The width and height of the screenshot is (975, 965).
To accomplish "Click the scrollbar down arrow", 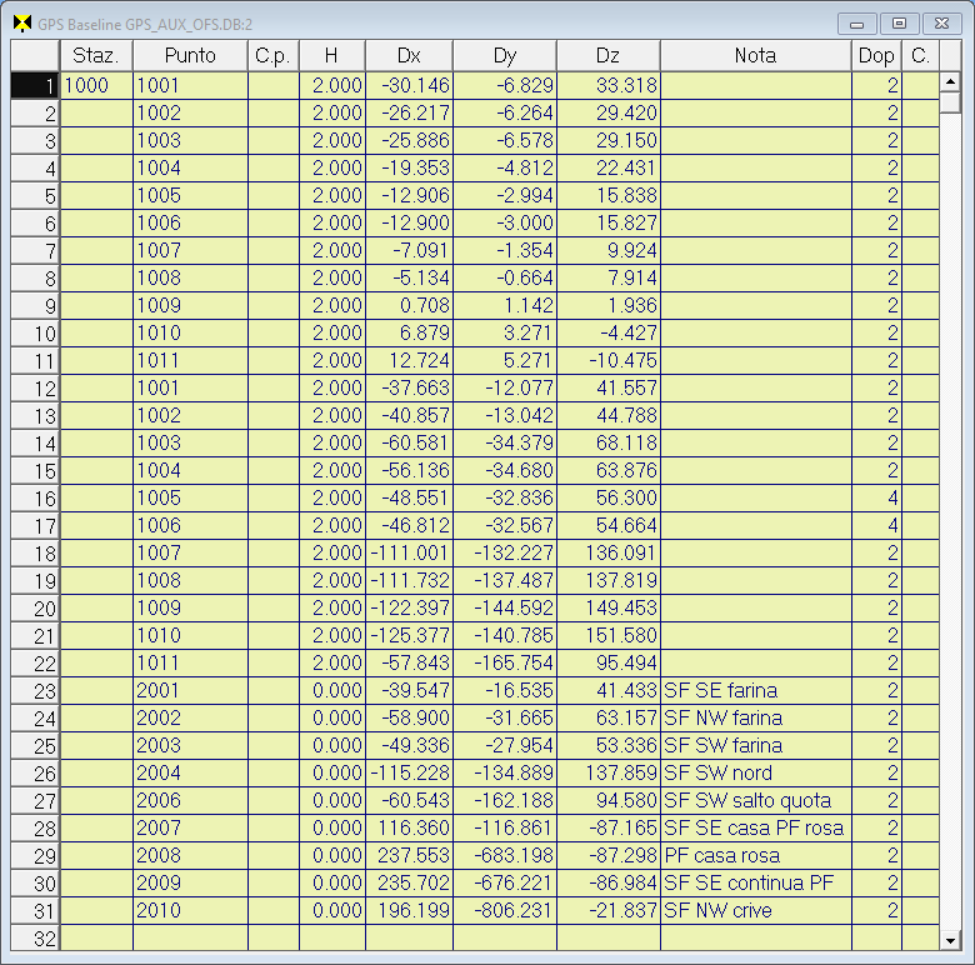I will [x=950, y=940].
